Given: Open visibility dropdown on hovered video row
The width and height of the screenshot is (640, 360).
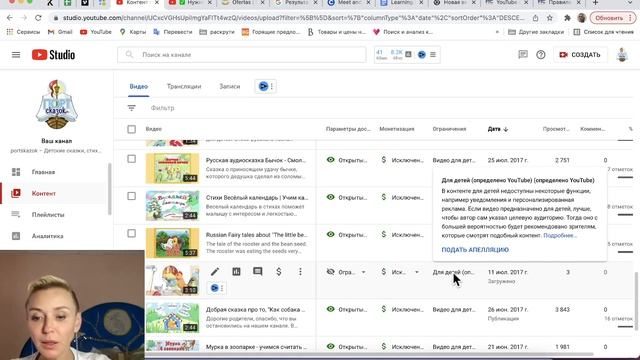Looking at the screenshot, I should (363, 272).
